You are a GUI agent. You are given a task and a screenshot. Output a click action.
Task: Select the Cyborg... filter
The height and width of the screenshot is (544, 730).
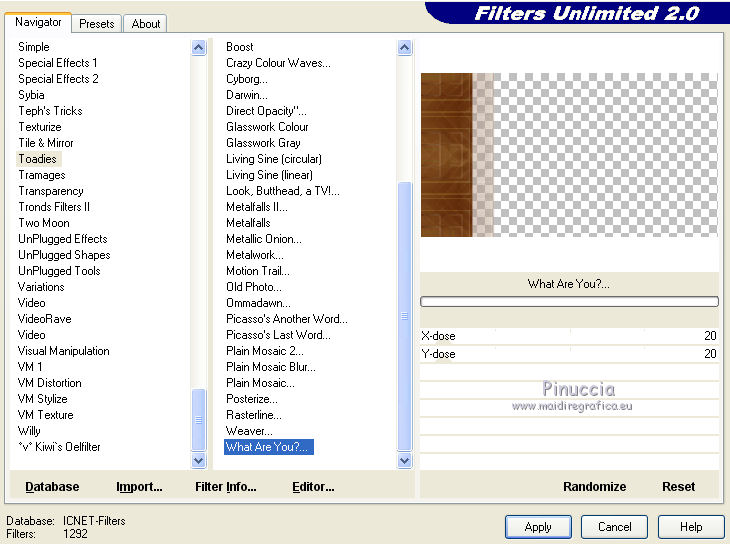[x=247, y=79]
